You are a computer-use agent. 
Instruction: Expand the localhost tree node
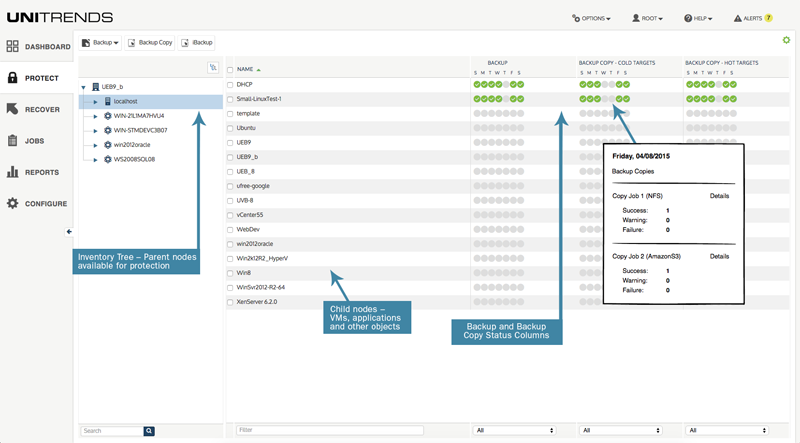tap(95, 102)
